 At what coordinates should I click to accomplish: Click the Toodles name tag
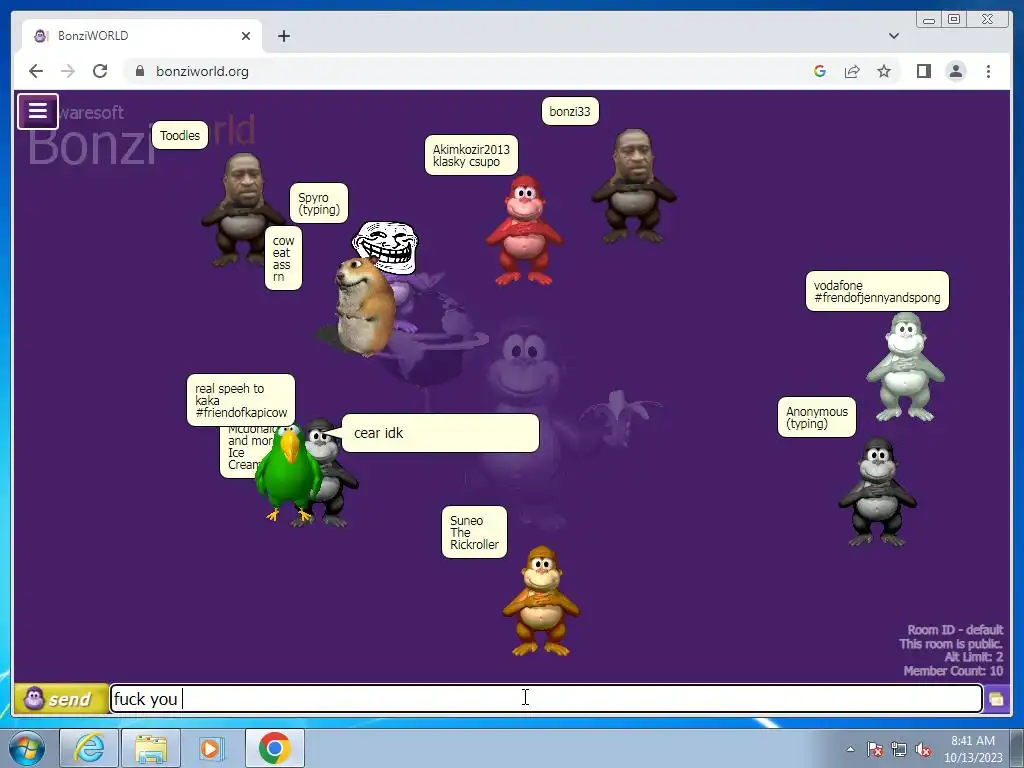pyautogui.click(x=180, y=135)
